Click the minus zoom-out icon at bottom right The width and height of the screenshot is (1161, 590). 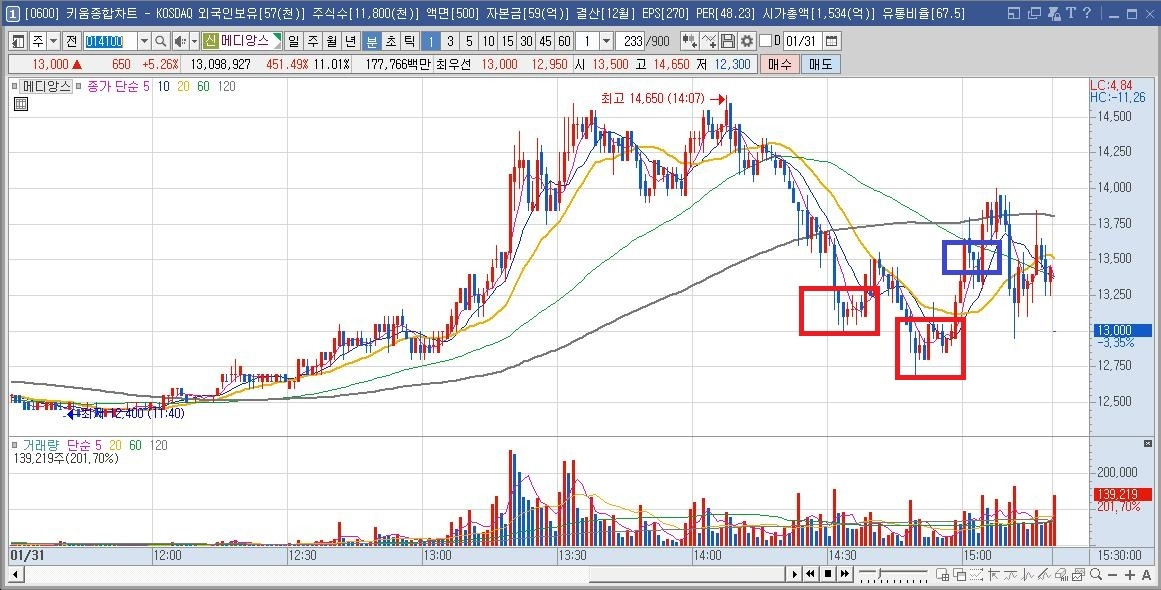pyautogui.click(x=1113, y=574)
